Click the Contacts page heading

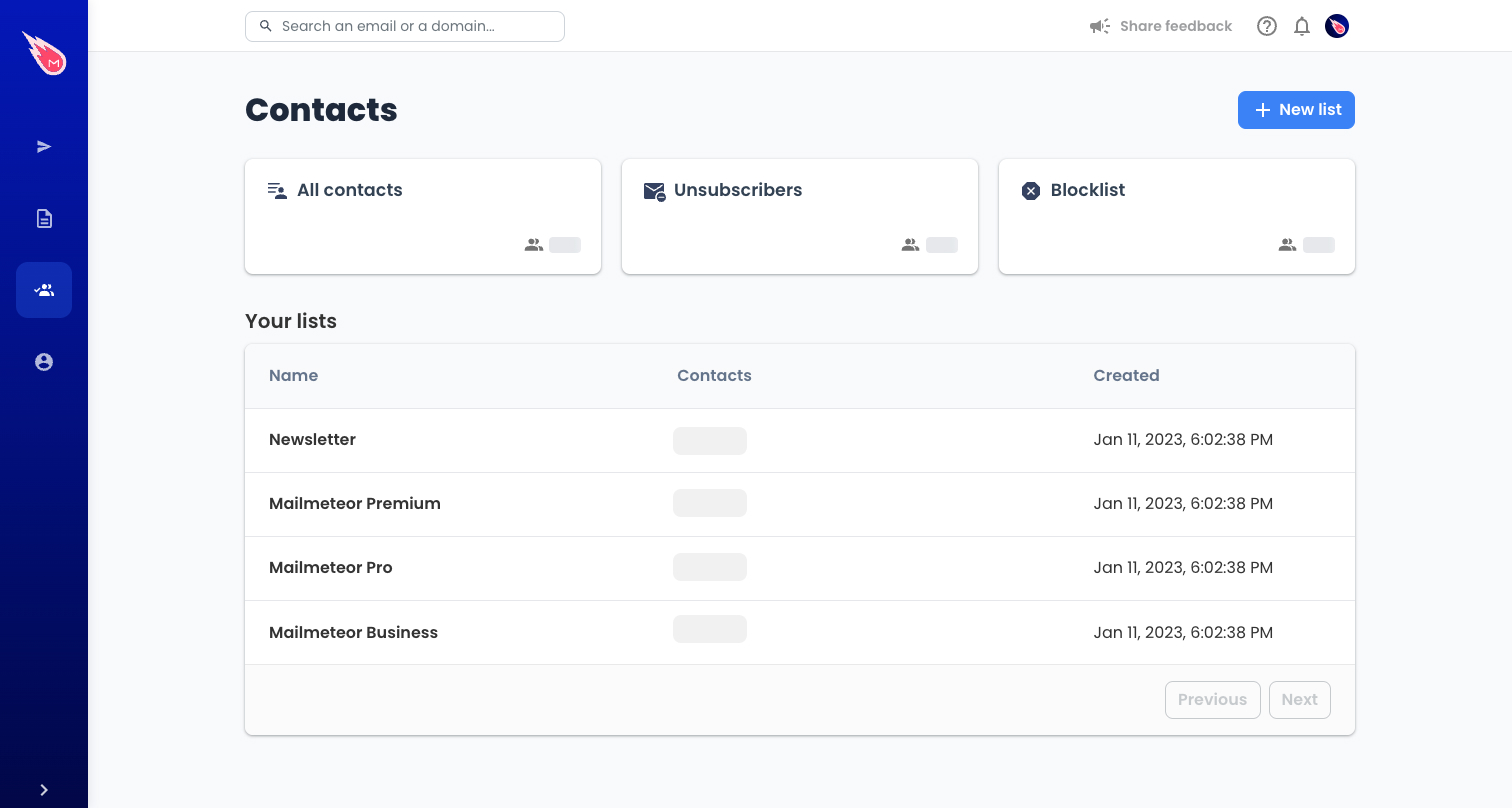pyautogui.click(x=321, y=110)
